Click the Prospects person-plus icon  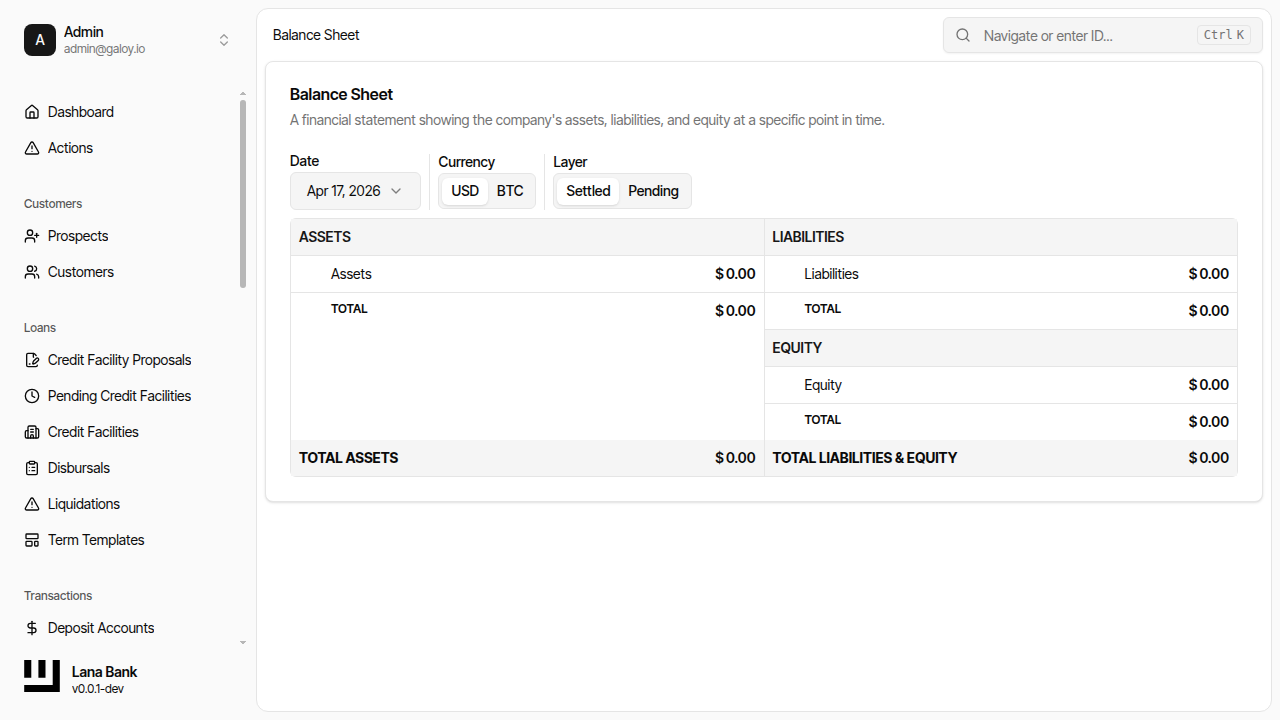pyautogui.click(x=32, y=236)
